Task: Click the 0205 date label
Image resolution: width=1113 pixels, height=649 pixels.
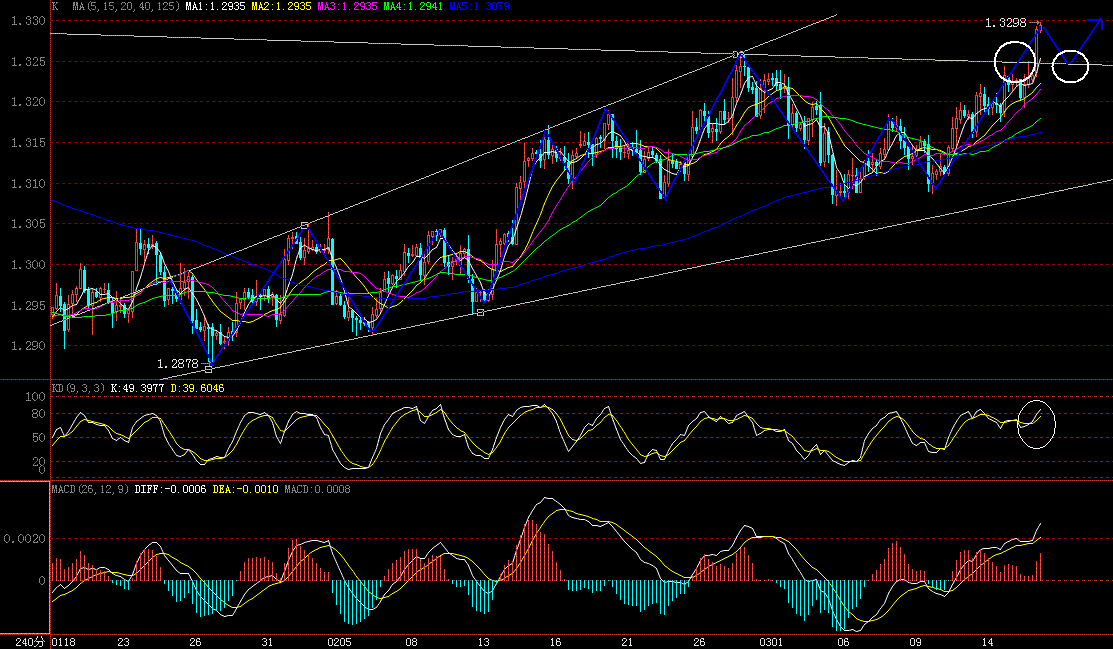Action: [x=339, y=642]
